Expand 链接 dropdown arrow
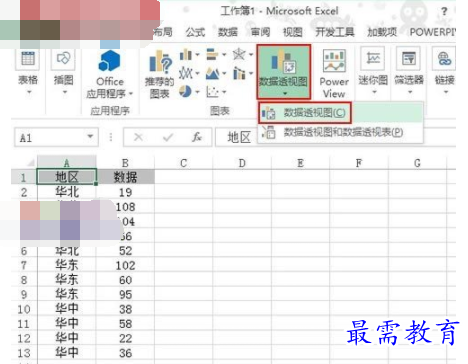 pyautogui.click(x=446, y=92)
